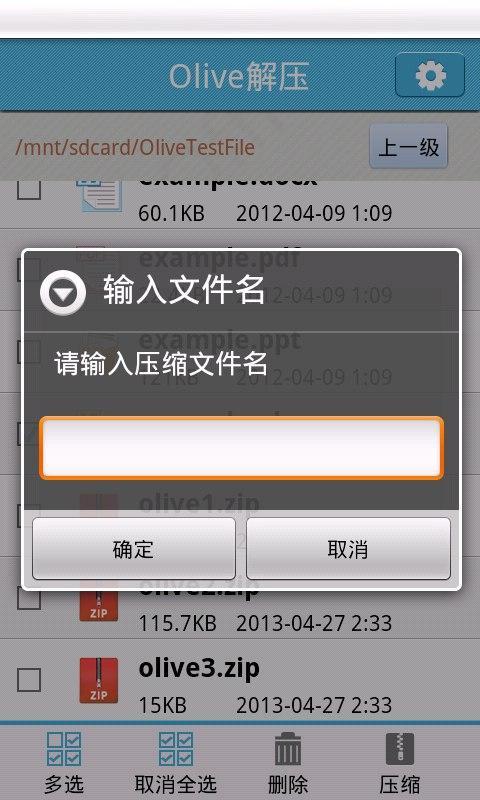The image size is (480, 800).
Task: Tap the 删除 trash can icon
Action: [x=288, y=749]
